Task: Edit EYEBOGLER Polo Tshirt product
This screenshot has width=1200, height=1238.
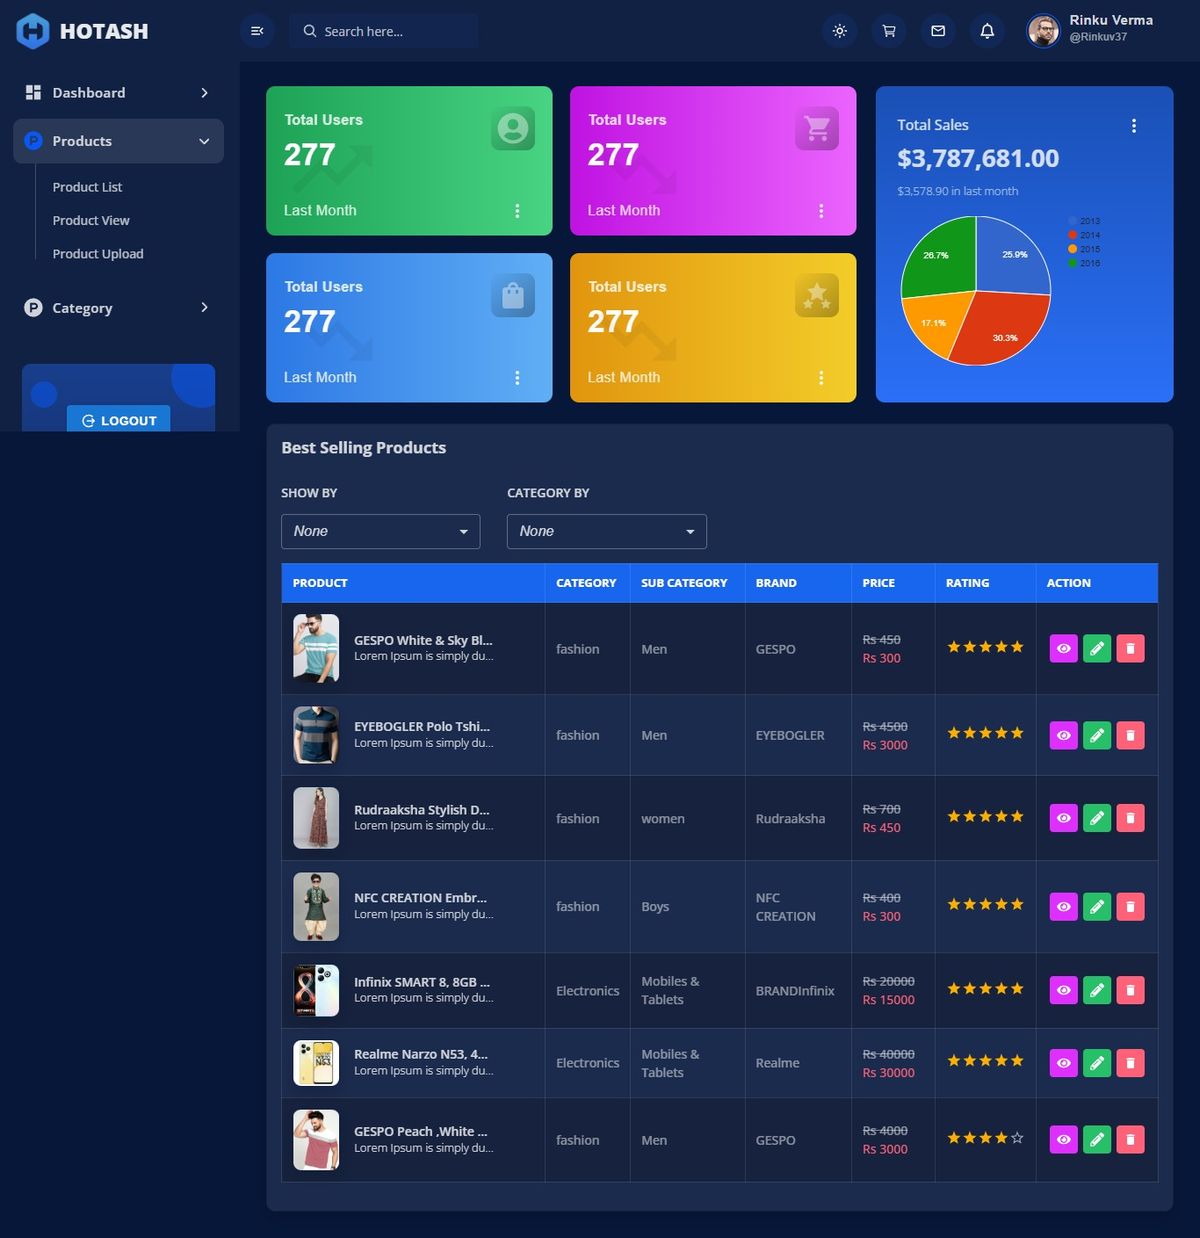Action: pyautogui.click(x=1097, y=735)
